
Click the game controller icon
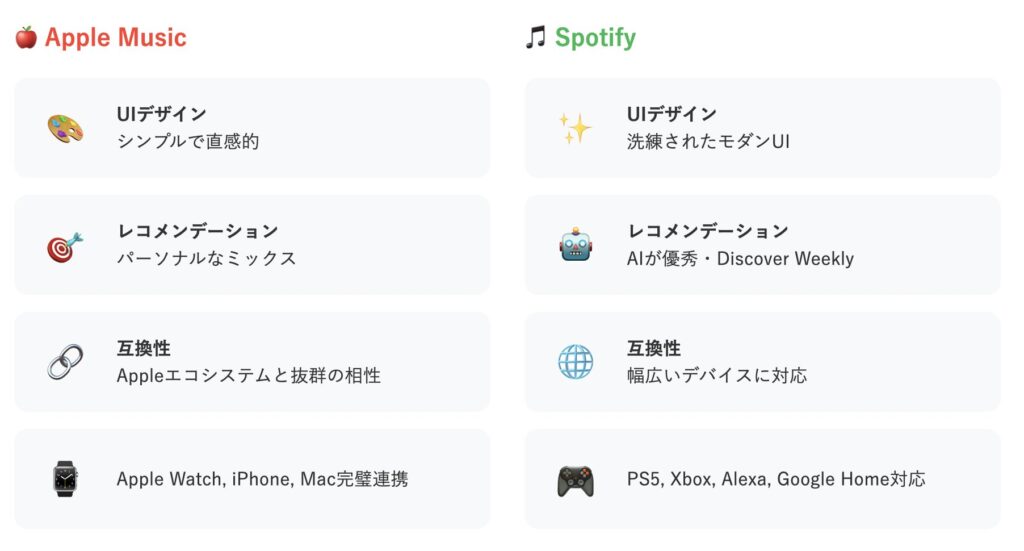point(575,480)
